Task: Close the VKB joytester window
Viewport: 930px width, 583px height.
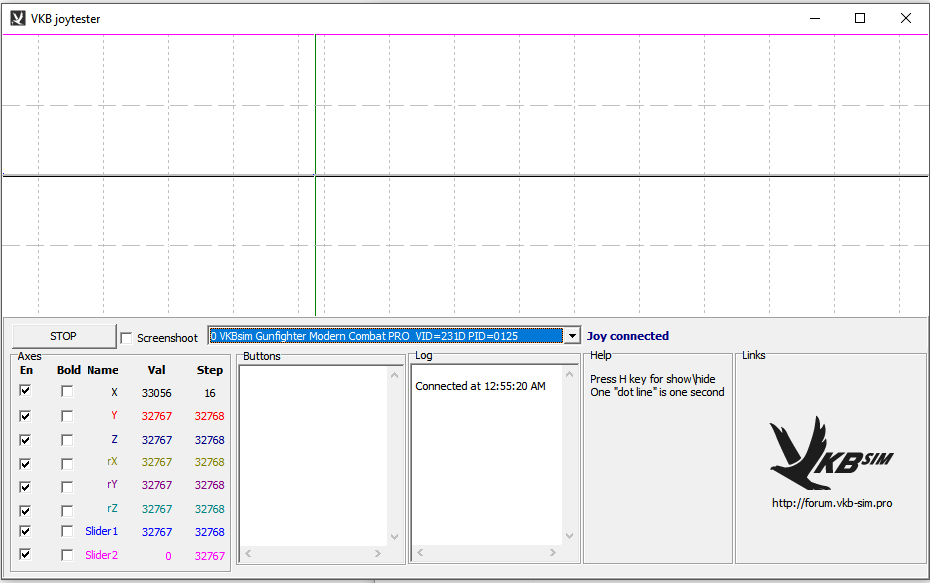Action: (x=906, y=18)
